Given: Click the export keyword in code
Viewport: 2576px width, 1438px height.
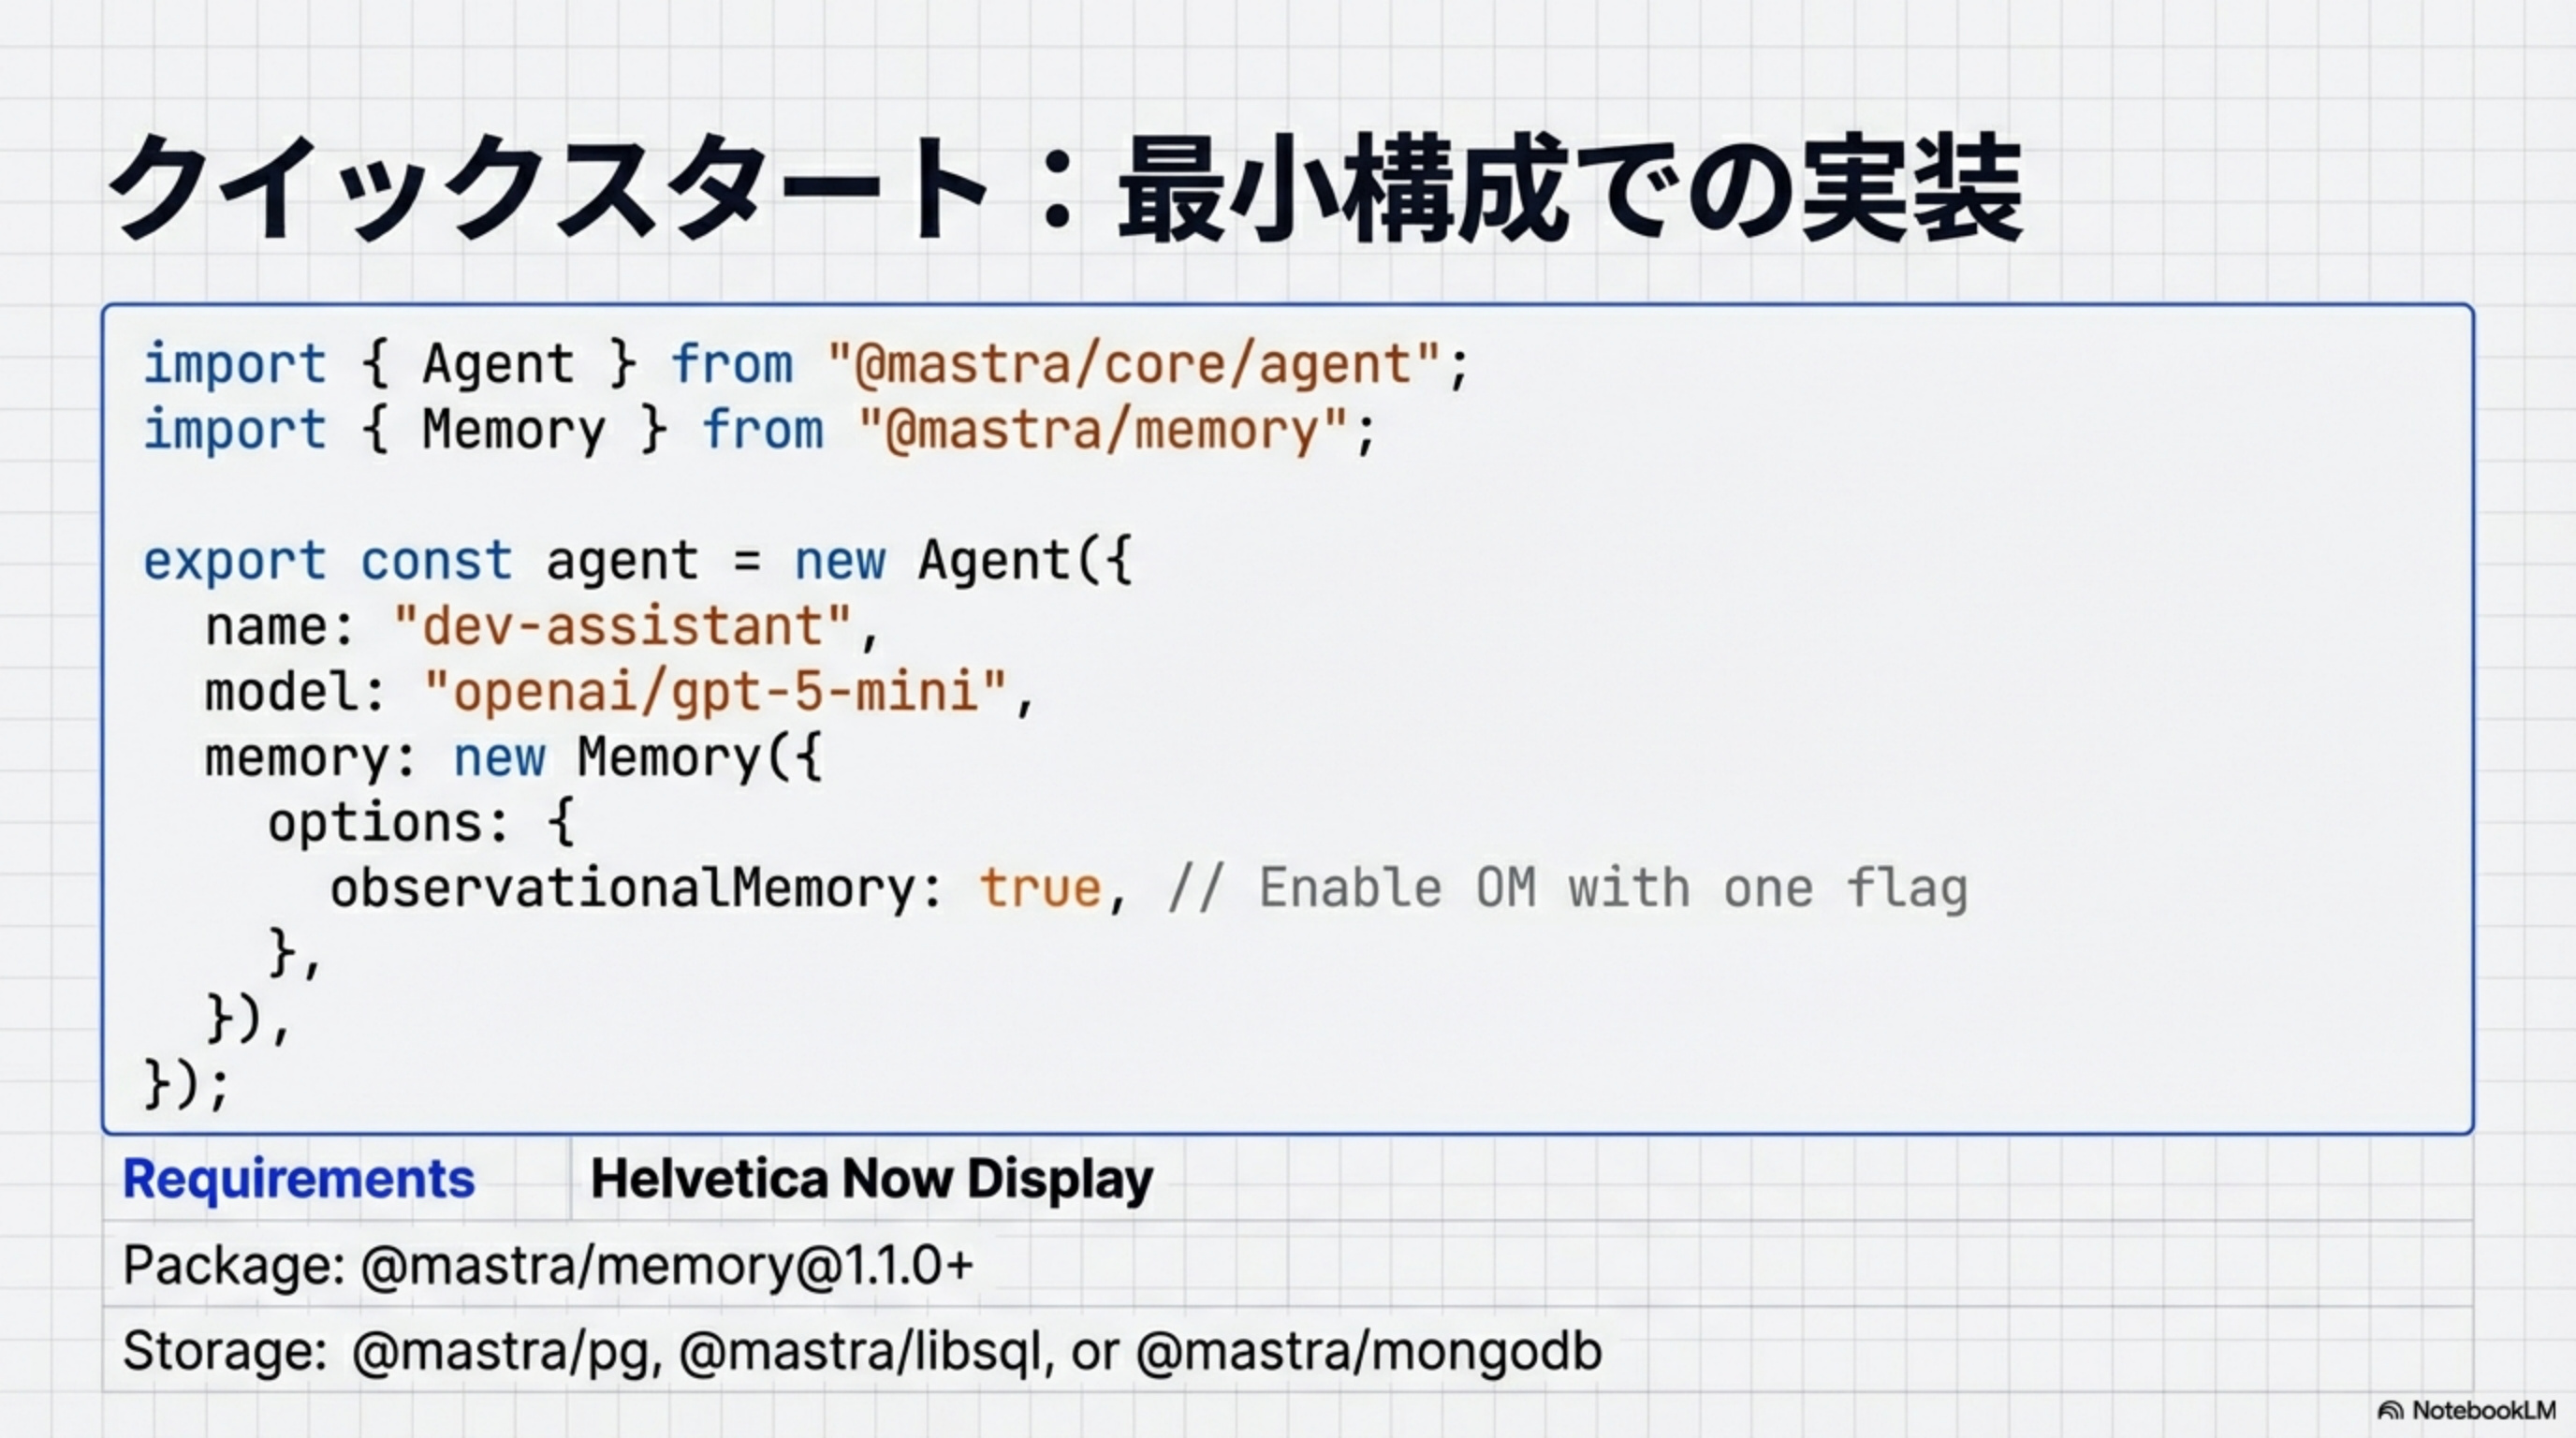Looking at the screenshot, I should 234,561.
